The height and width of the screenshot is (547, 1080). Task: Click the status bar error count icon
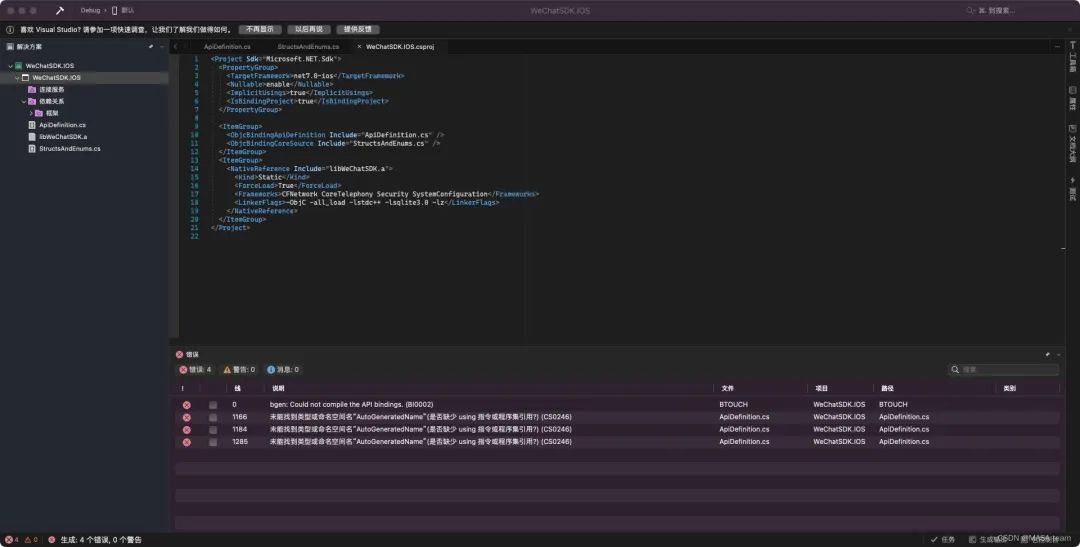click(9, 540)
